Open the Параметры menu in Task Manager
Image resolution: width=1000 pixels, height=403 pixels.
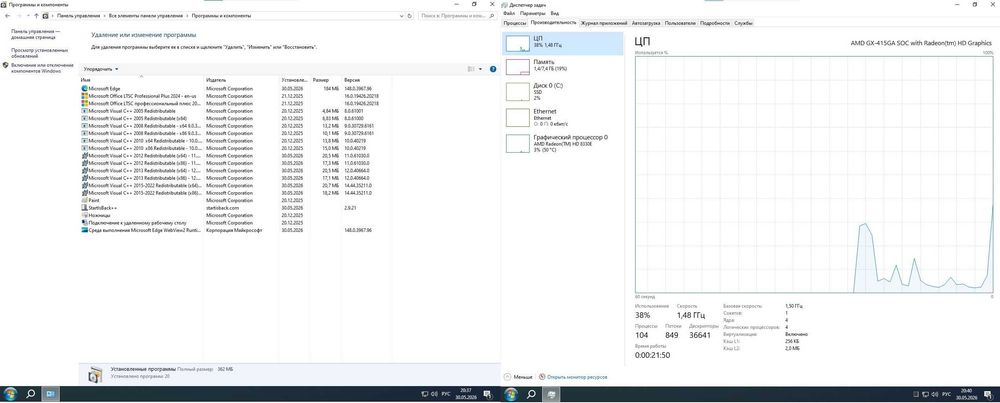click(x=533, y=13)
